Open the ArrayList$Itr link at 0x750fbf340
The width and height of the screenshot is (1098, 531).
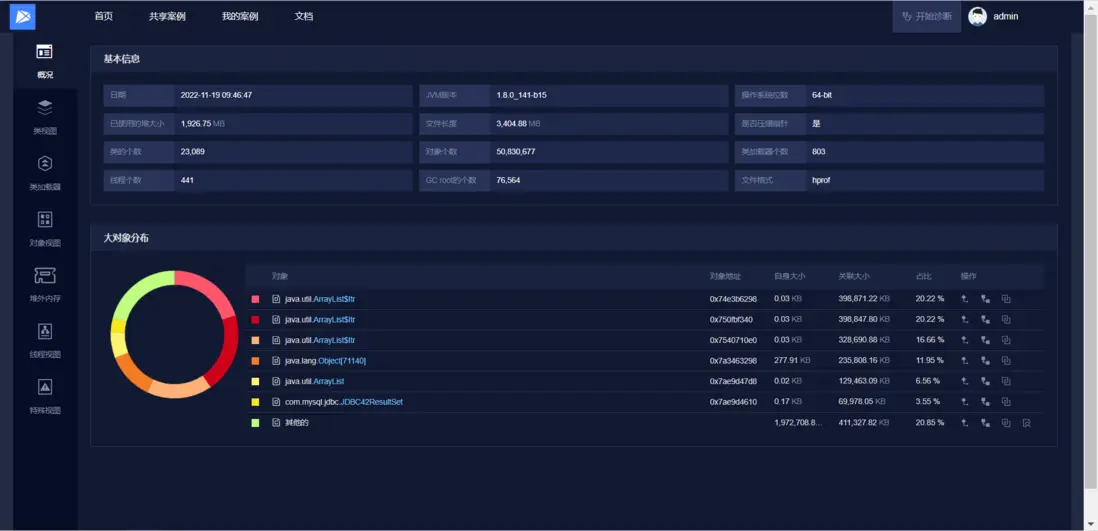pos(320,319)
